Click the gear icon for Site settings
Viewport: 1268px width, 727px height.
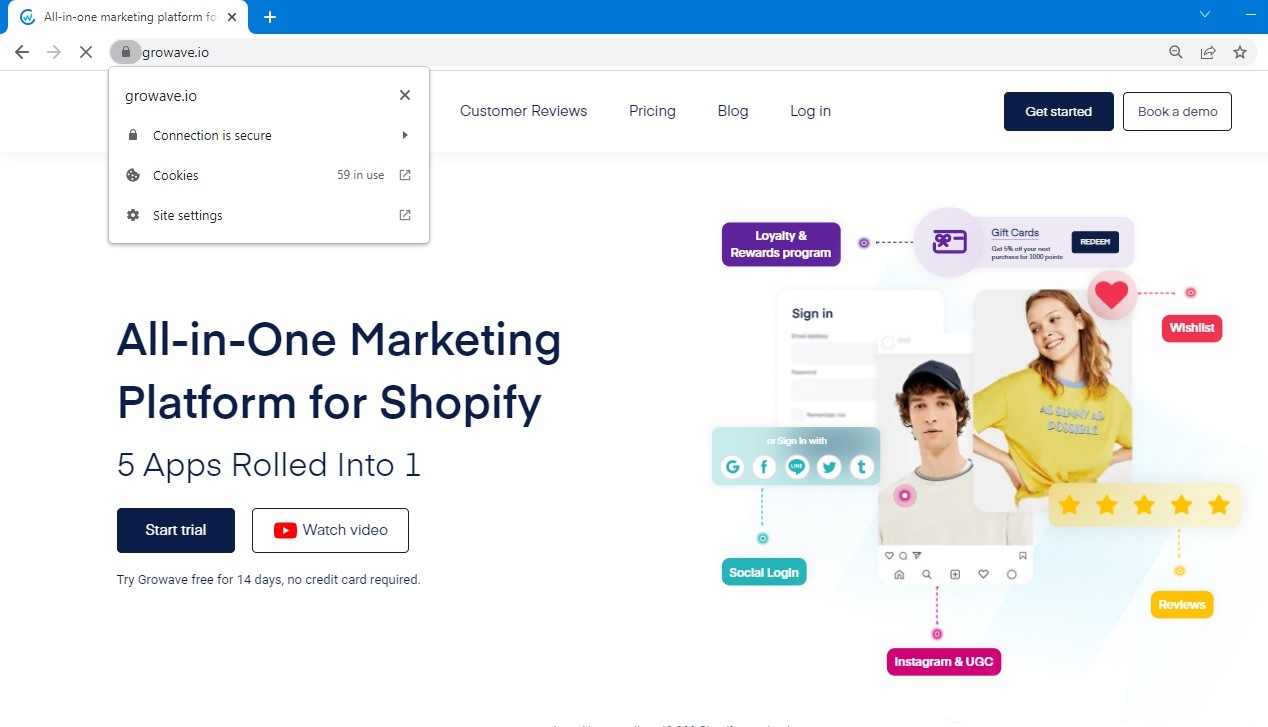(133, 215)
